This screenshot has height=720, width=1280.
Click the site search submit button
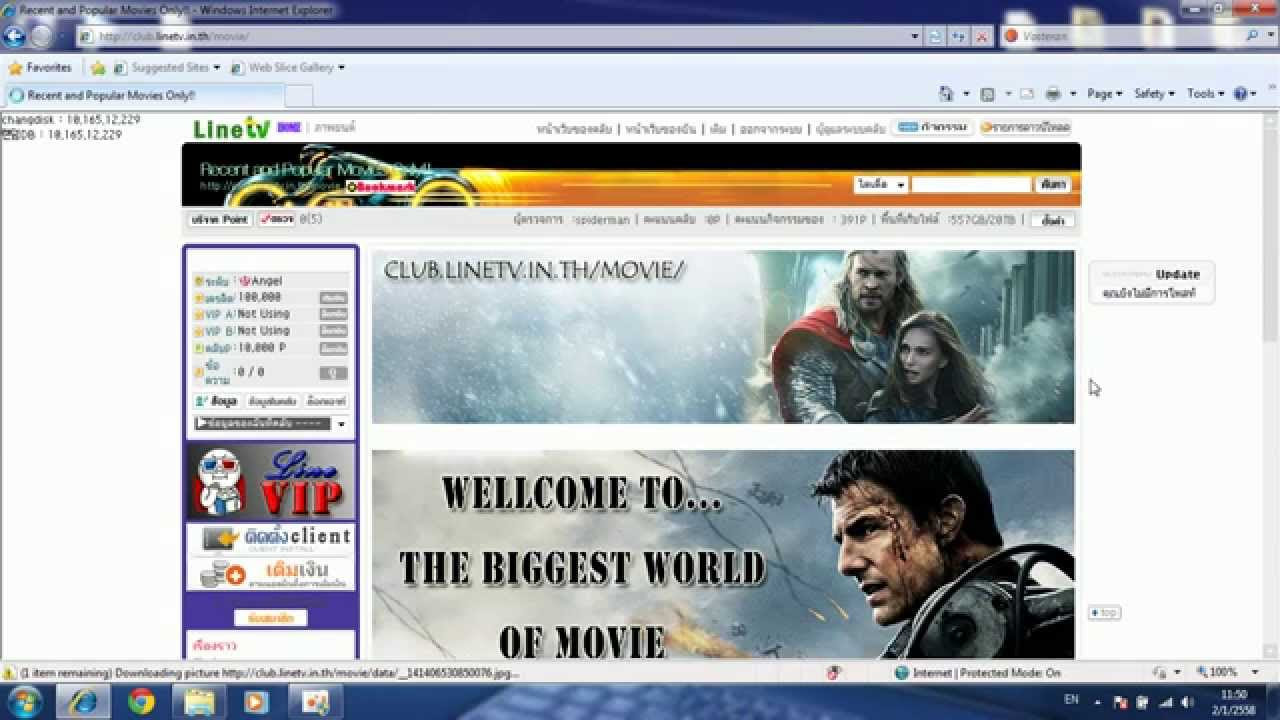click(1053, 185)
